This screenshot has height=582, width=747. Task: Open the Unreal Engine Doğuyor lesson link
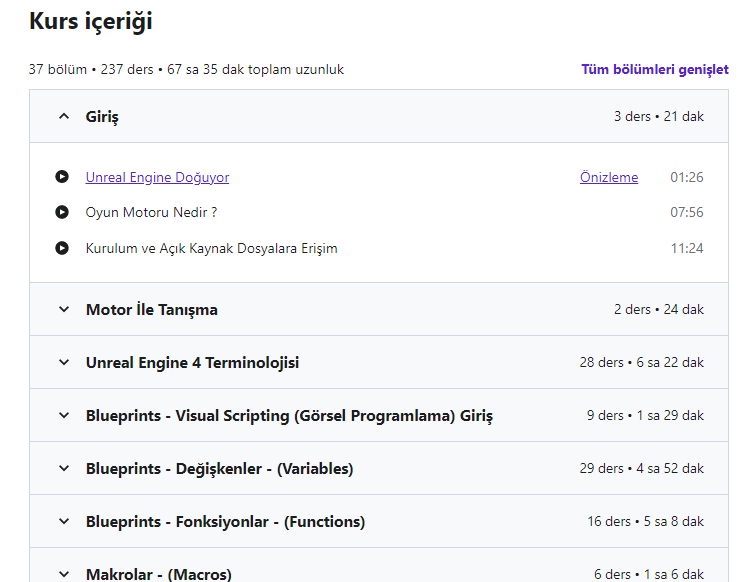point(157,177)
